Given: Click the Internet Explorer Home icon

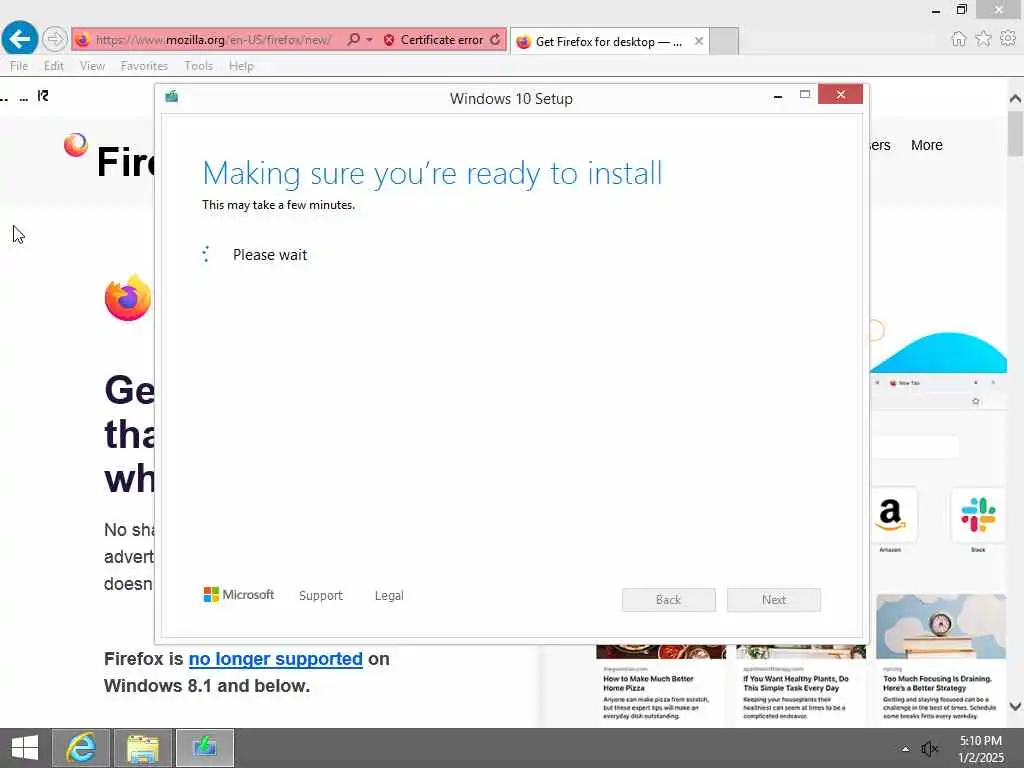Looking at the screenshot, I should pyautogui.click(x=958, y=39).
